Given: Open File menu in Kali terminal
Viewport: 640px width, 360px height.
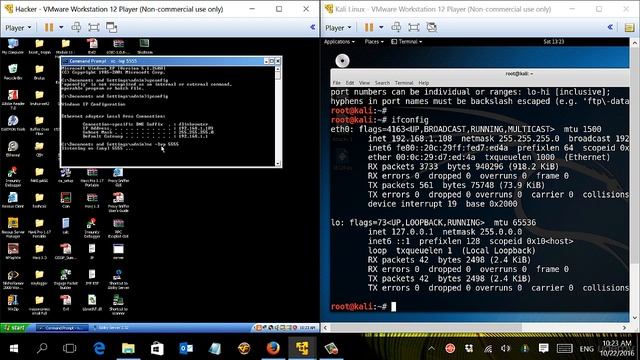Looking at the screenshot, I should point(337,83).
